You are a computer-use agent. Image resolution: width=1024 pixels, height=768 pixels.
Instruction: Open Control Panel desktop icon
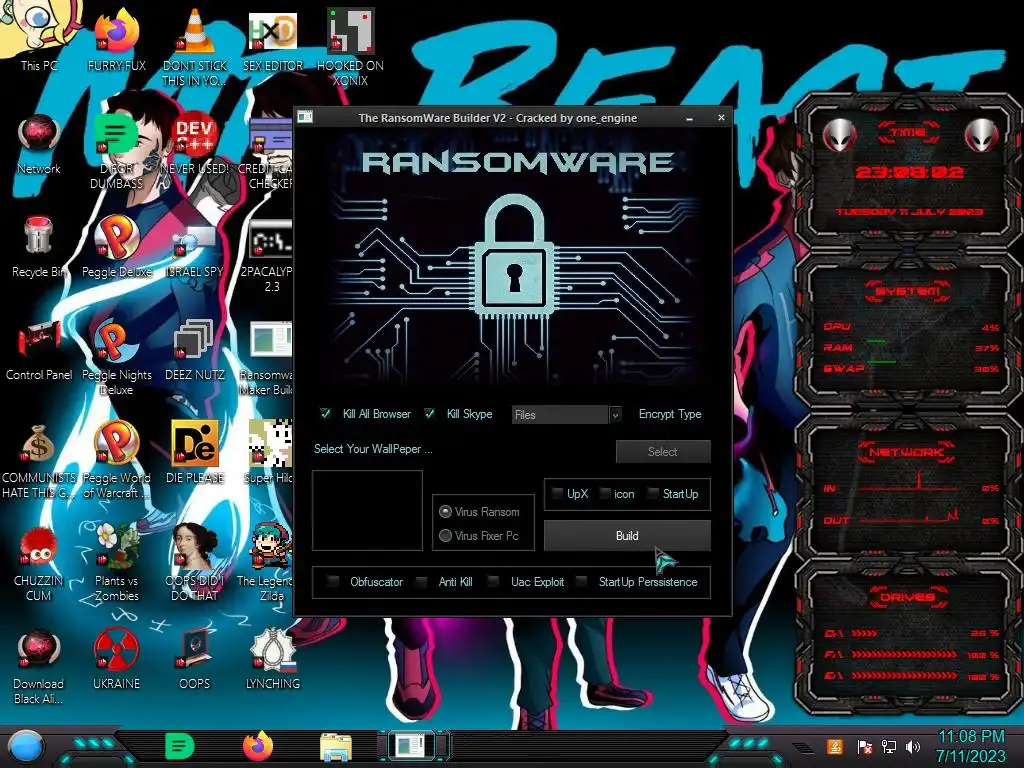pyautogui.click(x=39, y=349)
